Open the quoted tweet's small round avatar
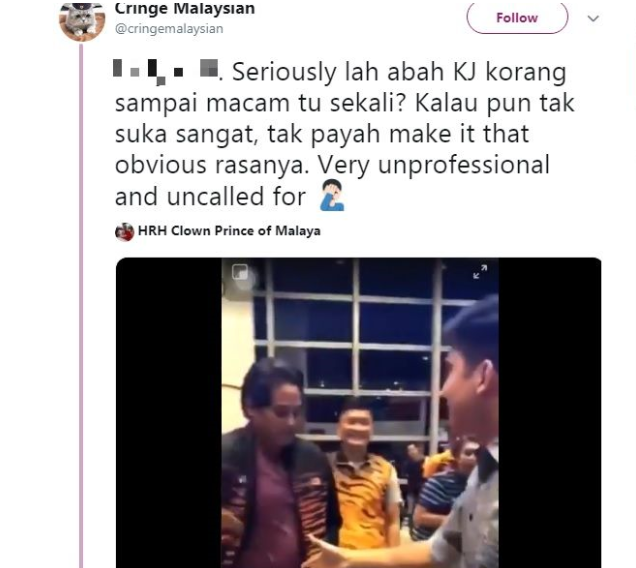Screen dimensions: 636x568 pos(125,232)
